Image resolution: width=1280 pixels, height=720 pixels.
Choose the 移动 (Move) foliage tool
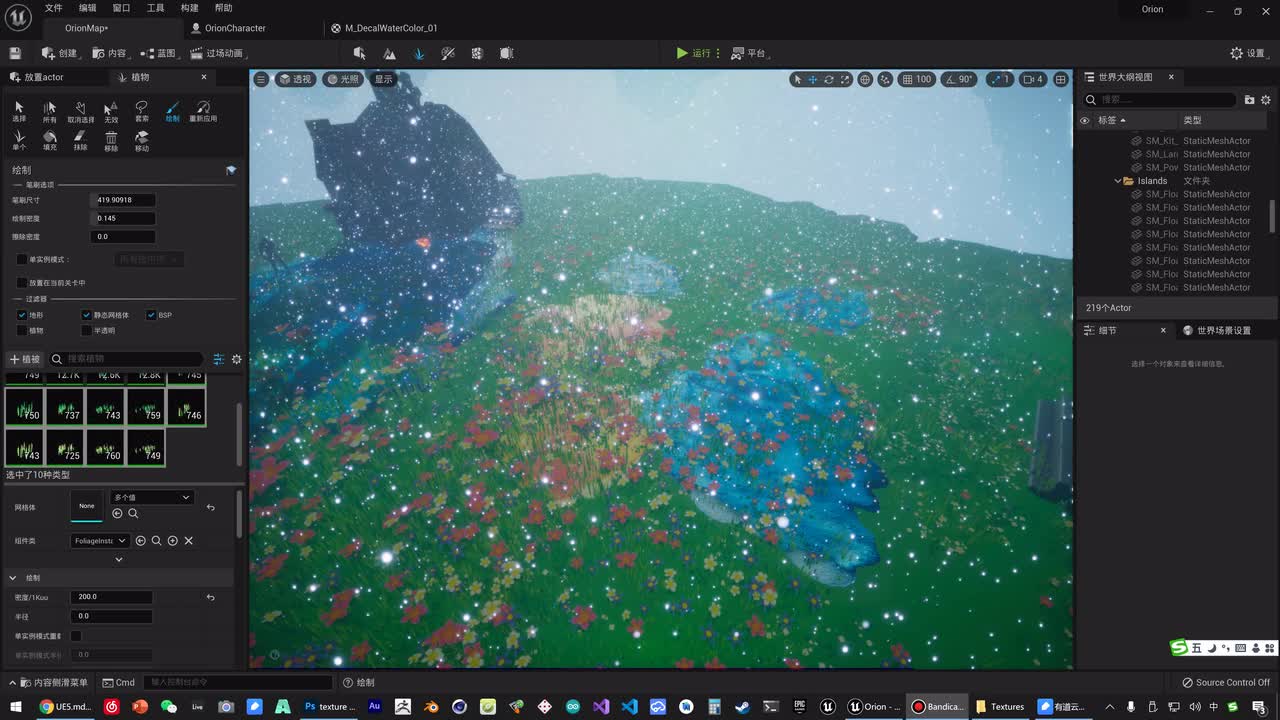pyautogui.click(x=142, y=141)
